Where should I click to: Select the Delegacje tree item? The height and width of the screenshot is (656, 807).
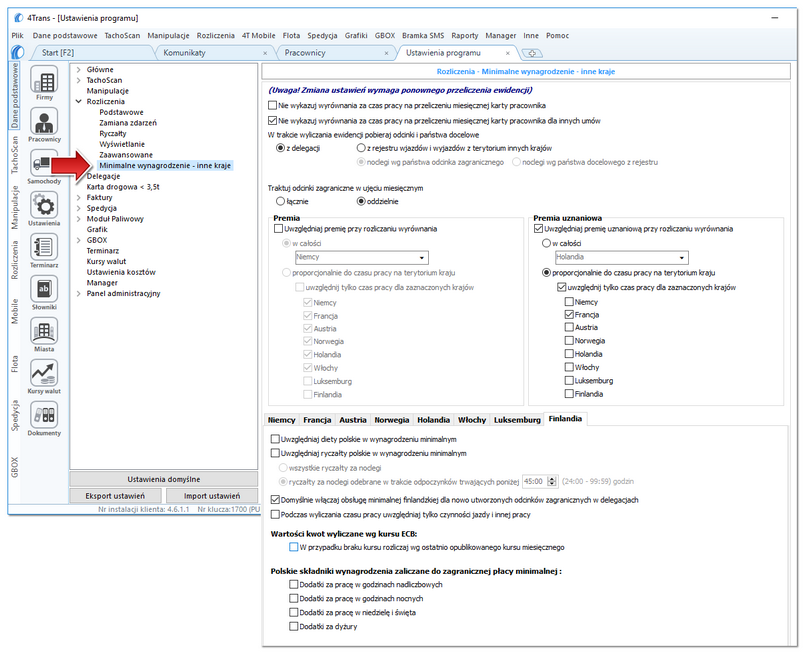pyautogui.click(x=103, y=176)
